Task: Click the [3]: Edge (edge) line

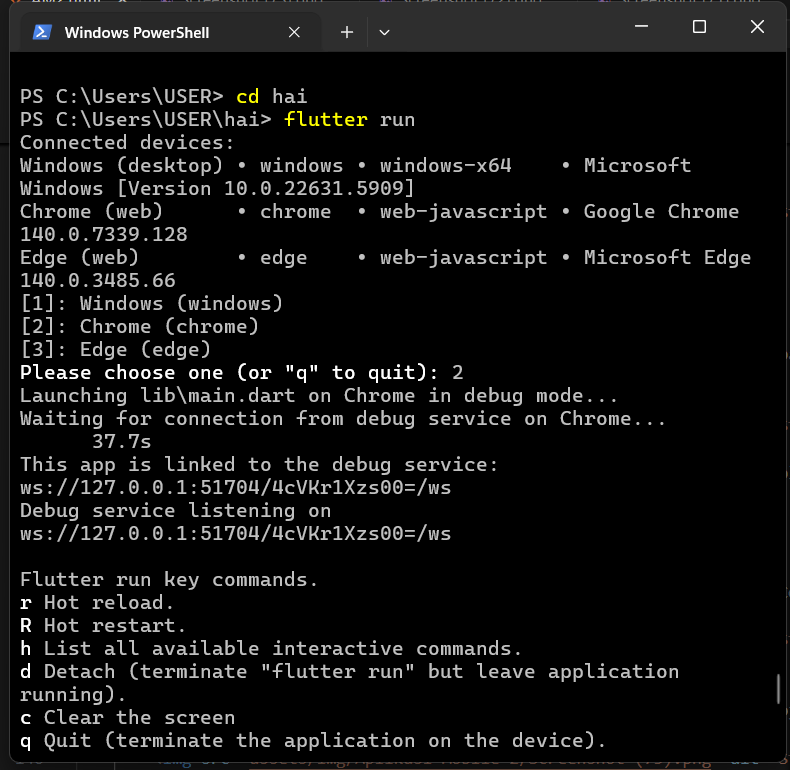Action: tap(115, 350)
